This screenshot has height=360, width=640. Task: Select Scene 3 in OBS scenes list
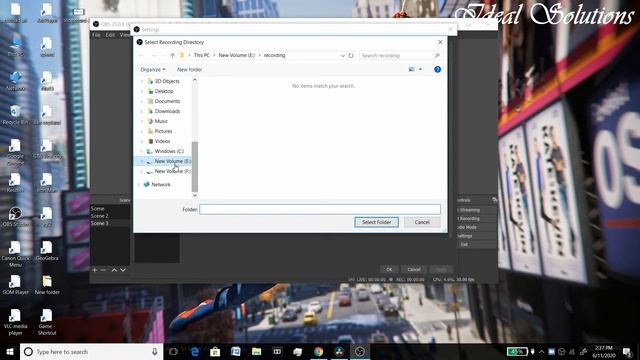tap(100, 223)
